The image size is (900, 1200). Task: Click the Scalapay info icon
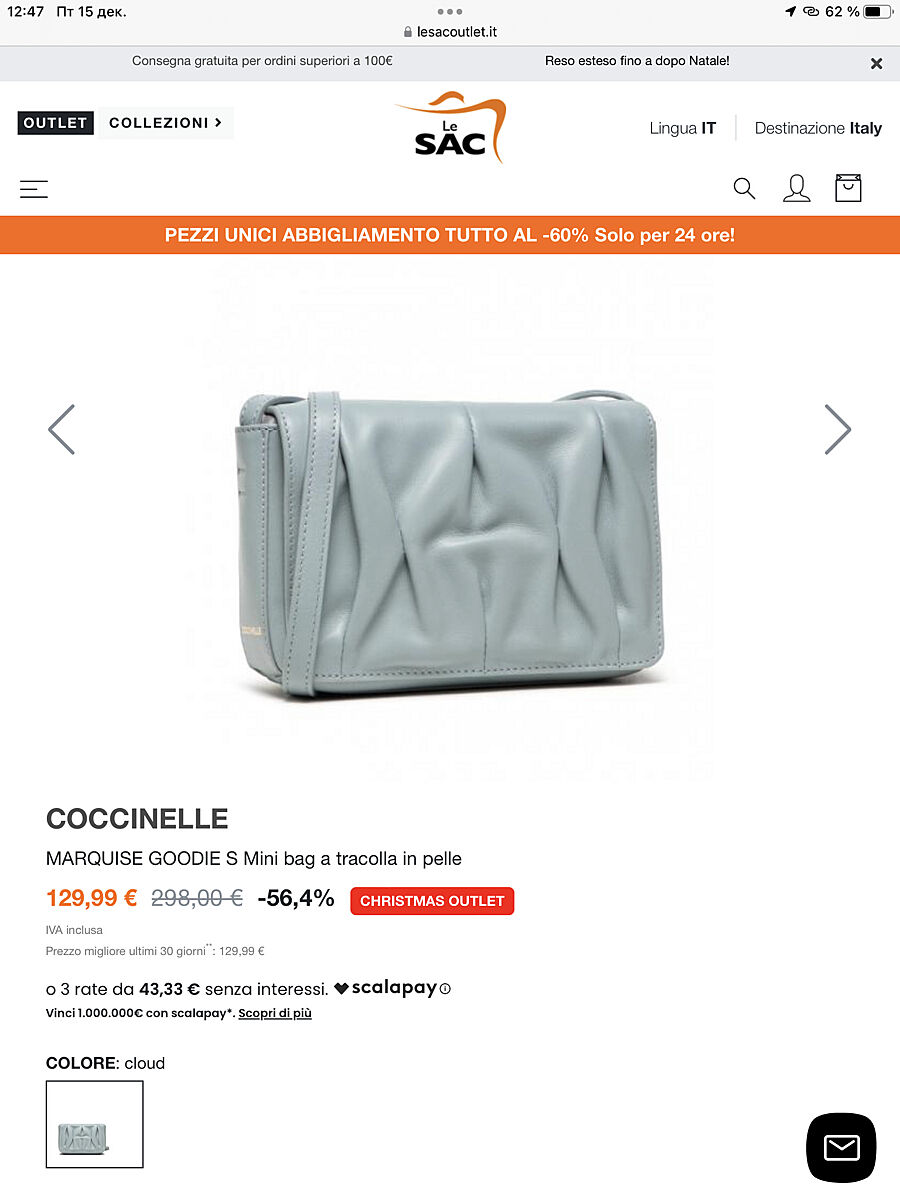[x=445, y=989]
